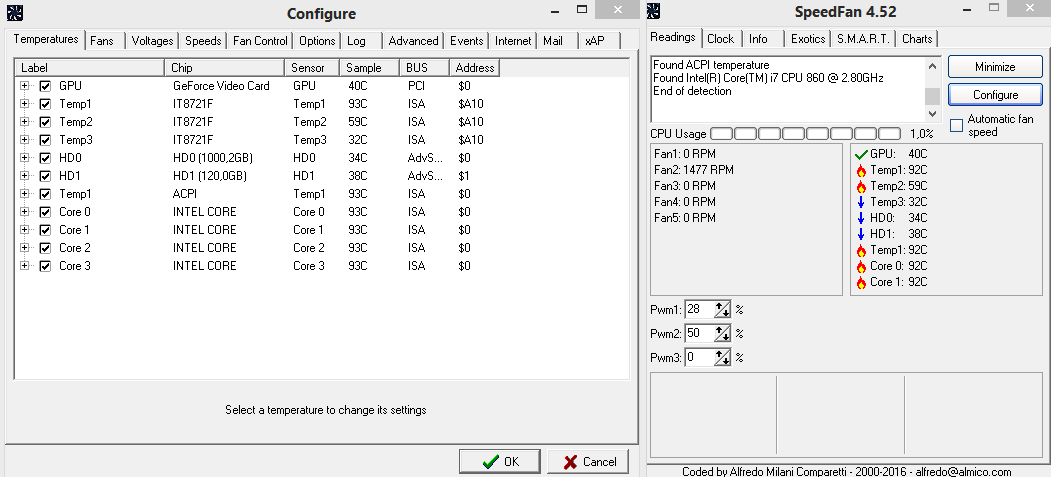Uncheck the HD0 row checkbox
The width and height of the screenshot is (1051, 479).
pos(45,159)
